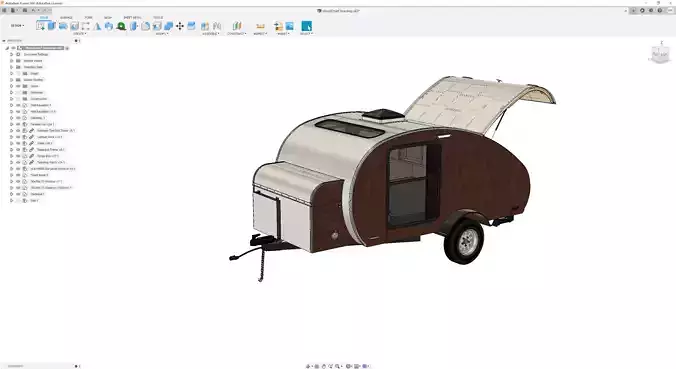This screenshot has height=369, width=676.
Task: Select the Combine tool
Action: click(x=169, y=26)
